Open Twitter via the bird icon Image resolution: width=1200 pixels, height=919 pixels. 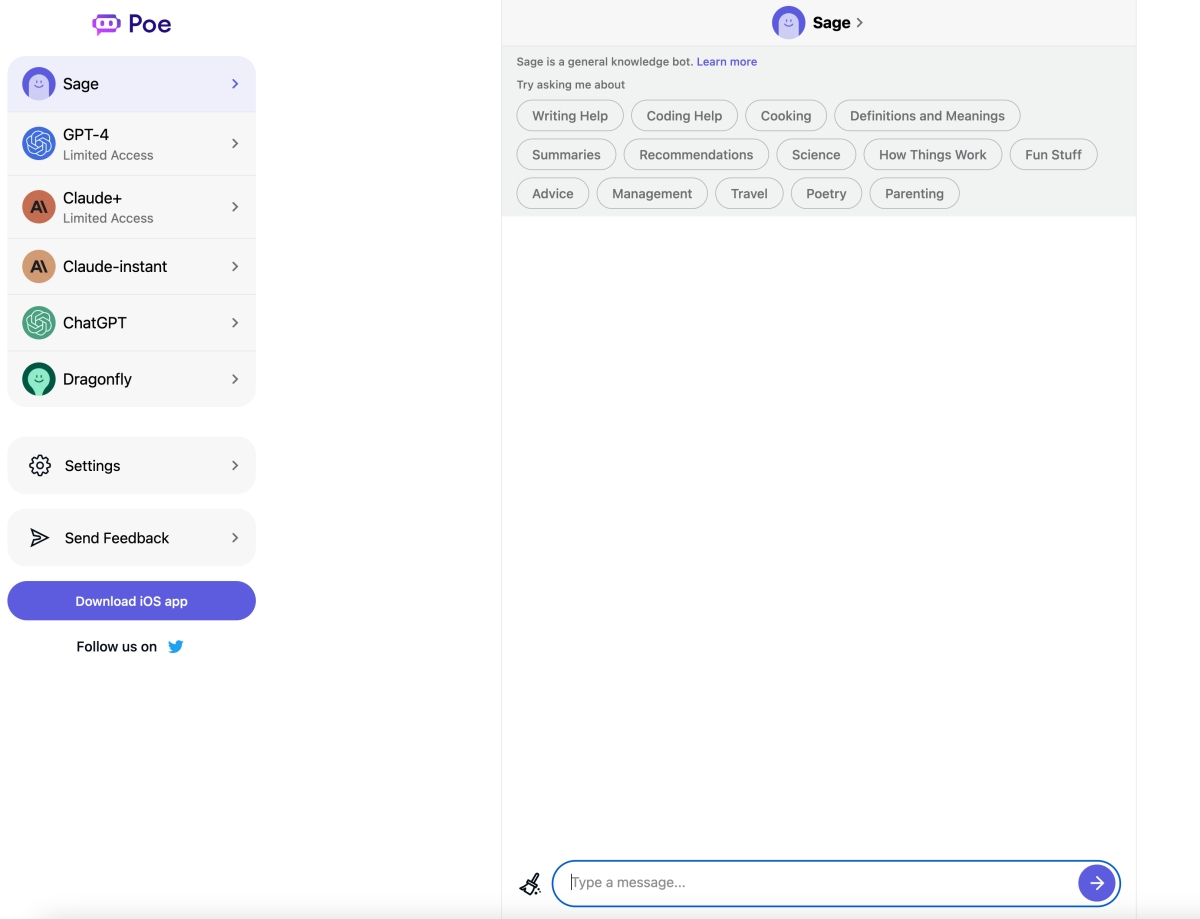point(176,647)
